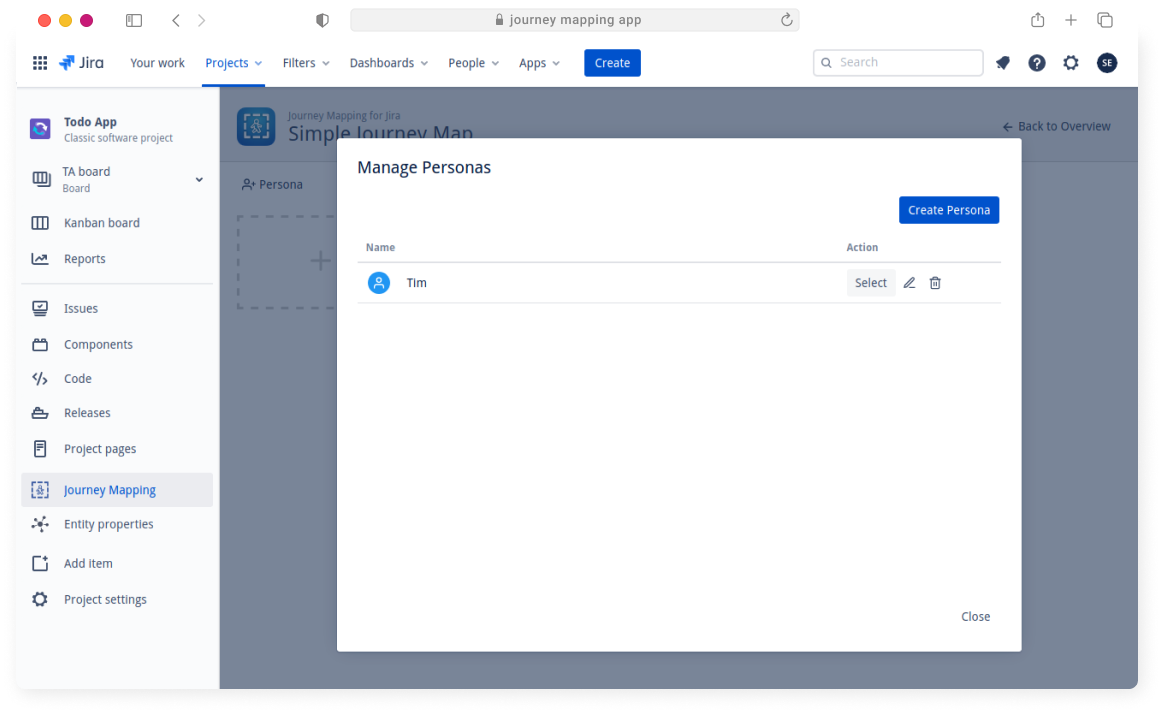Click the Tim persona name
Image resolution: width=1162 pixels, height=713 pixels.
coord(416,282)
